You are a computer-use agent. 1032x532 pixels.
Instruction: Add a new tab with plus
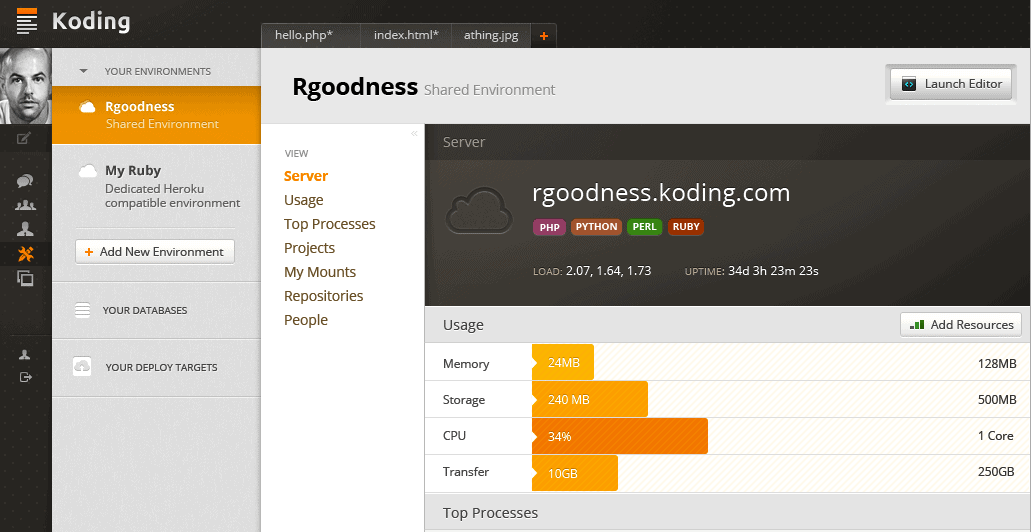coord(544,36)
